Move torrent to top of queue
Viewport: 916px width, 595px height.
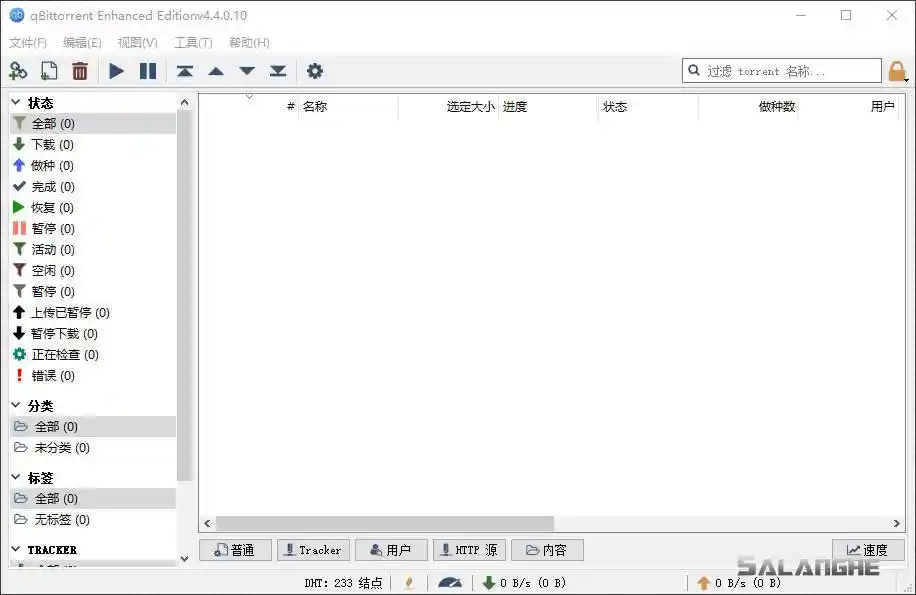point(184,71)
